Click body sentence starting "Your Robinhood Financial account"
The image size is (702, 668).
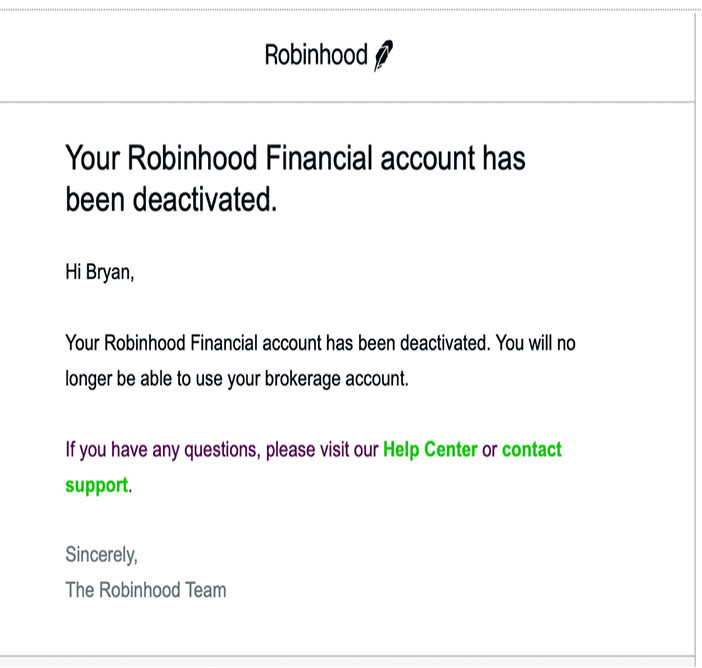[320, 343]
